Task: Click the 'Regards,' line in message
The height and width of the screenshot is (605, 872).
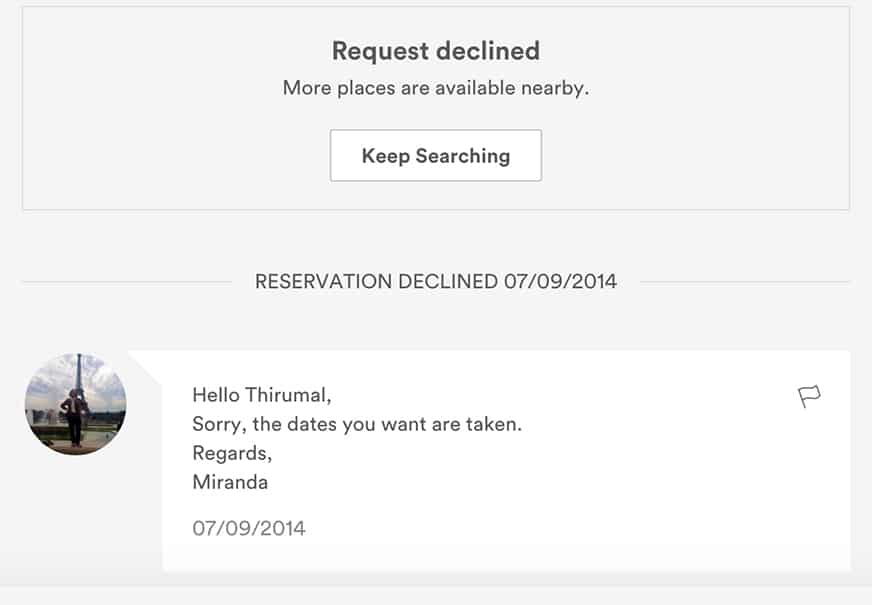Action: coord(232,453)
